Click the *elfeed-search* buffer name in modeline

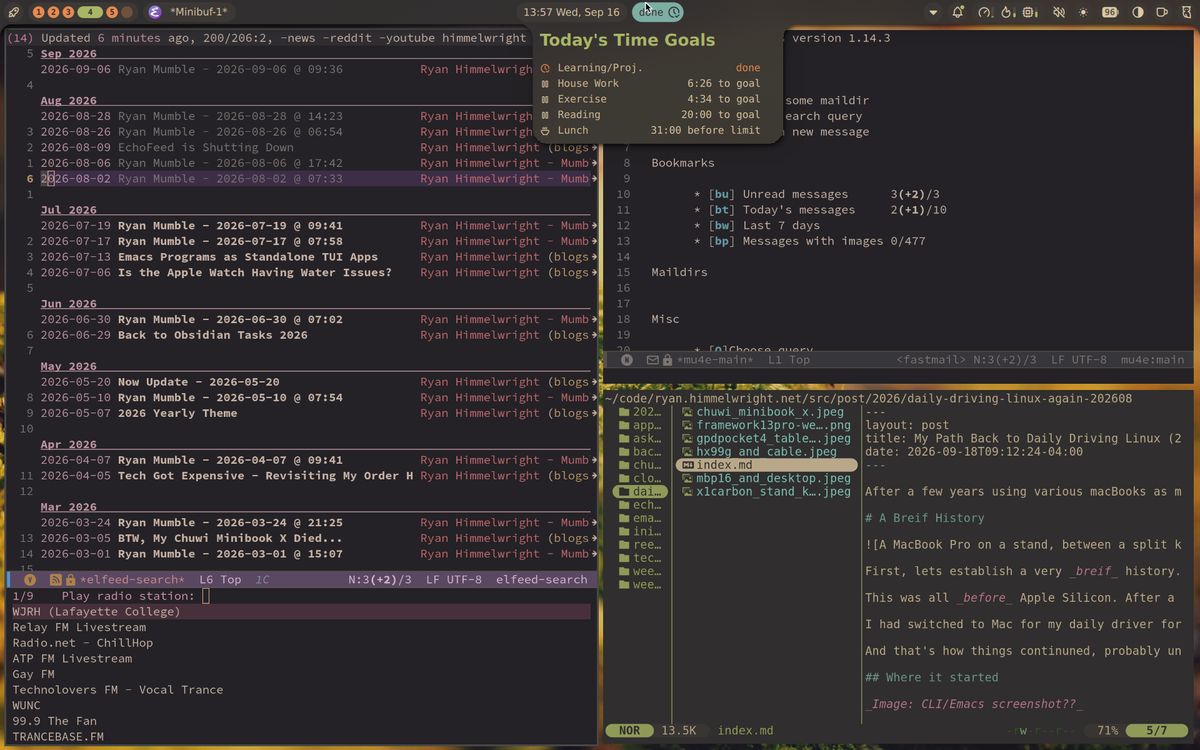tap(131, 580)
